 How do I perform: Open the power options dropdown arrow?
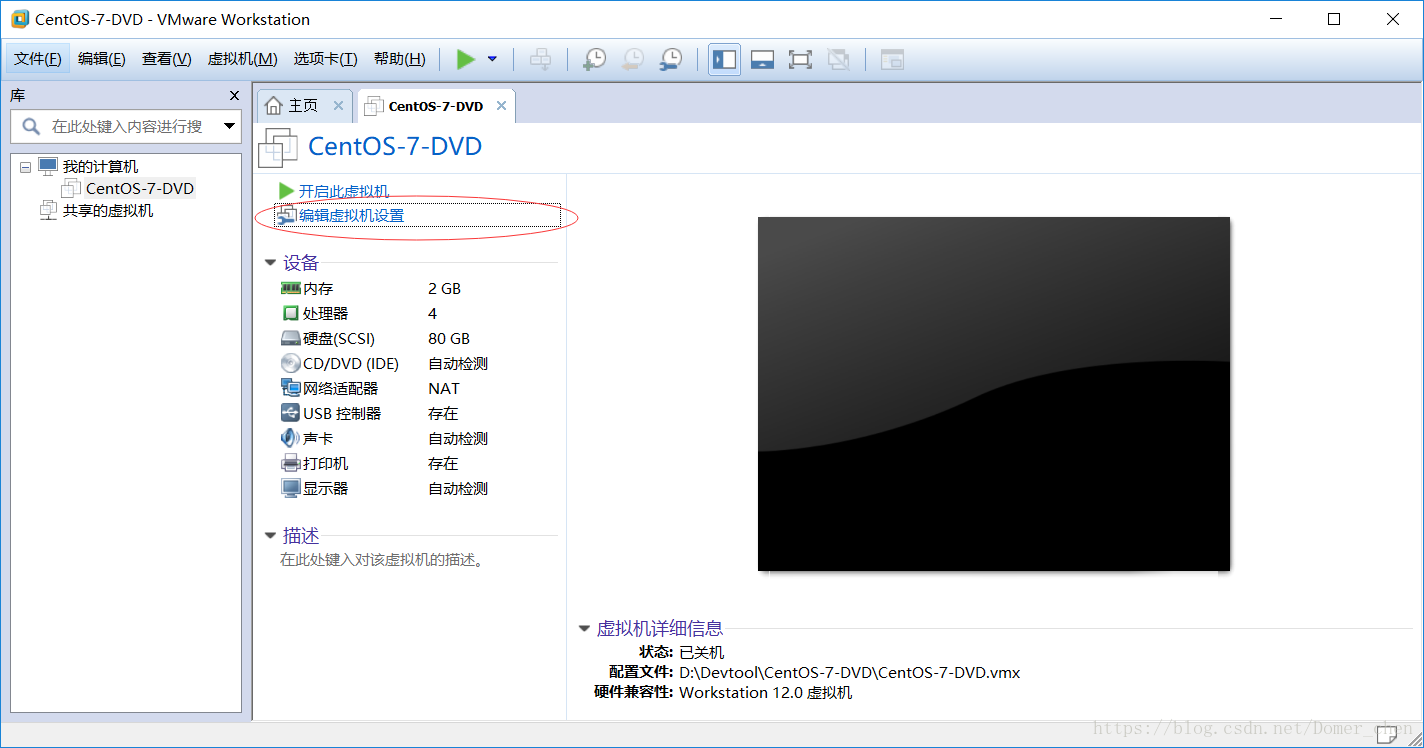pos(492,59)
